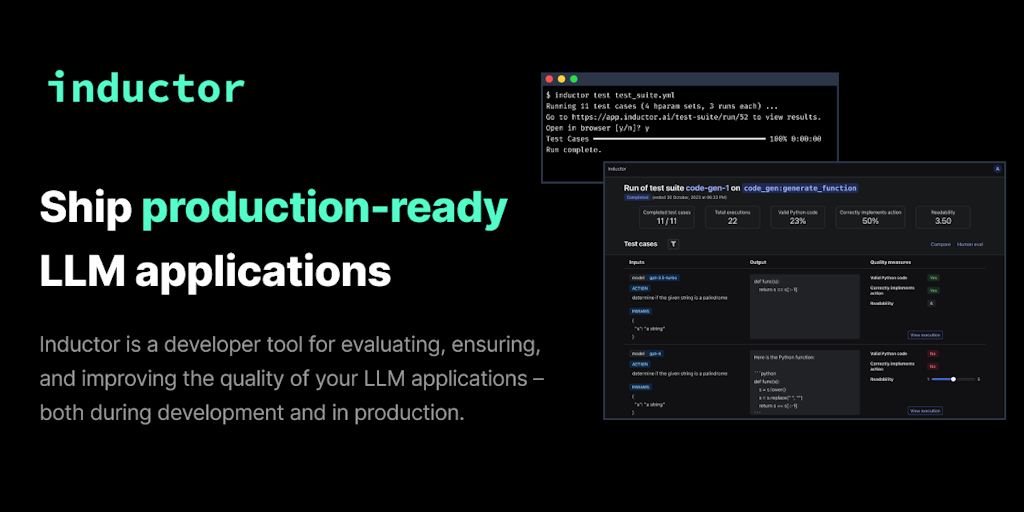Click the Test Cases progress bar in terminal
The height and width of the screenshot is (512, 1024).
(679, 139)
